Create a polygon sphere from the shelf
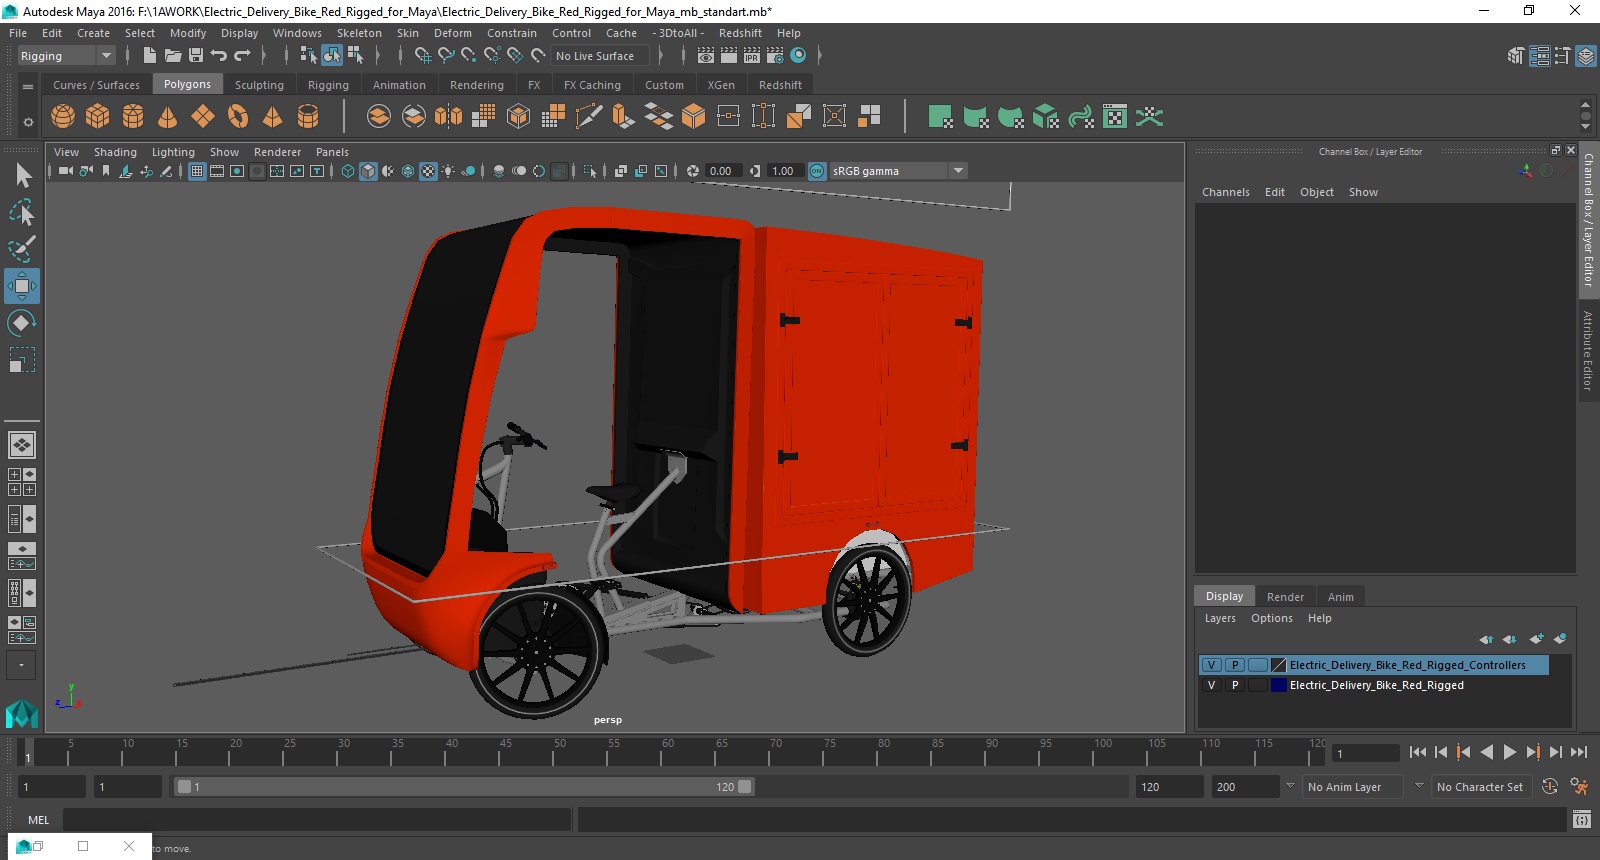The height and width of the screenshot is (860, 1600). 63,117
